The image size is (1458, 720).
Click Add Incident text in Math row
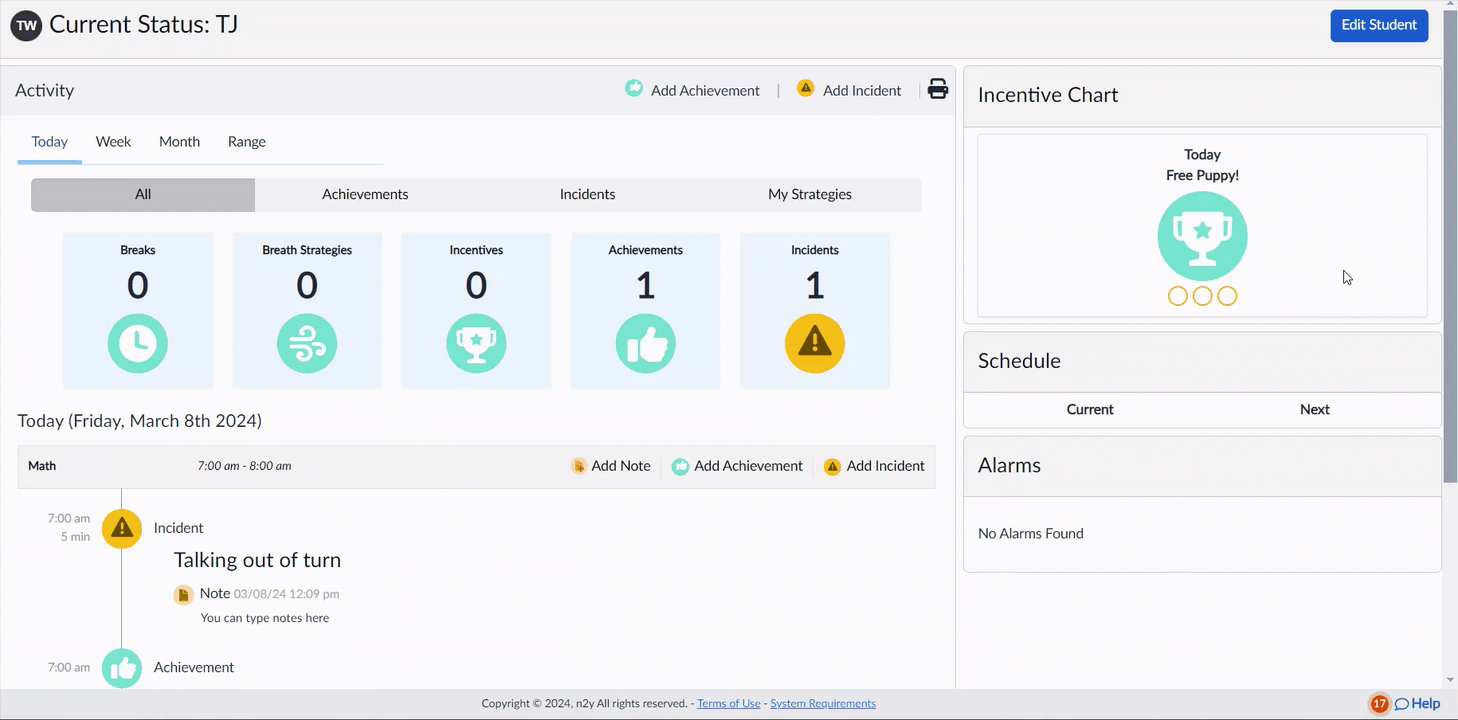(x=885, y=466)
